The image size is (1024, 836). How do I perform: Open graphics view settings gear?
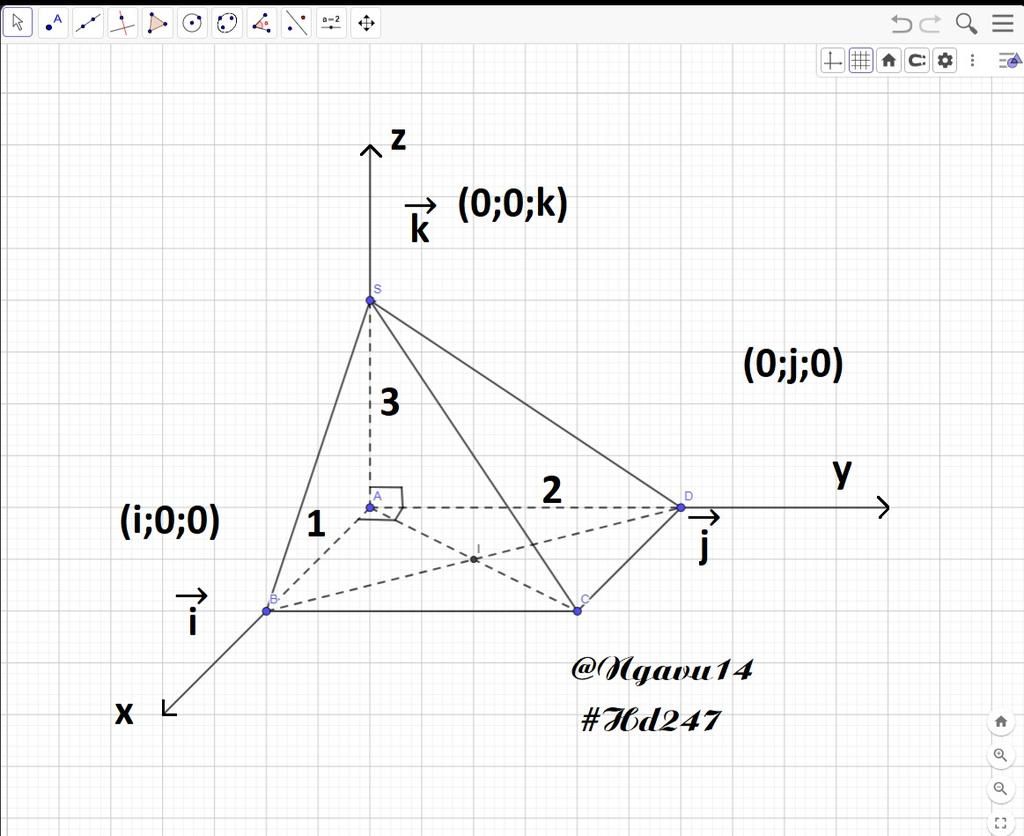[944, 61]
